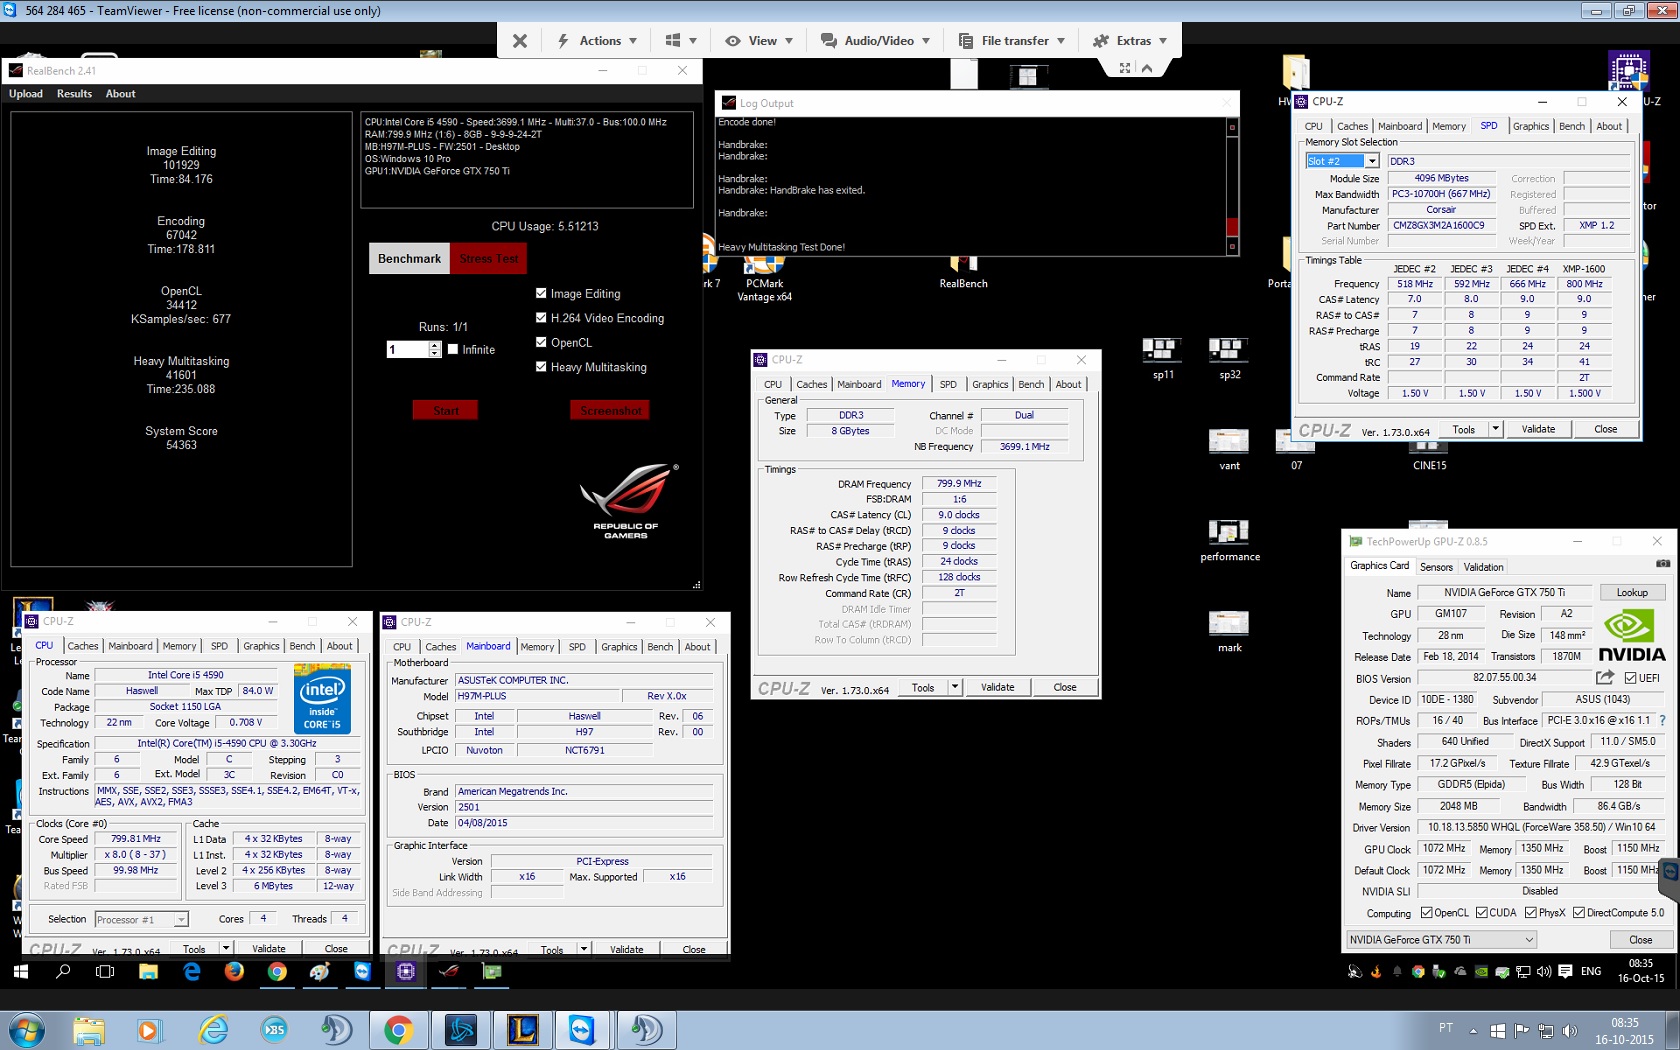Viewport: 1680px width, 1050px height.
Task: Toggle the PhysX checkbox in GPU-Z
Action: [1531, 913]
